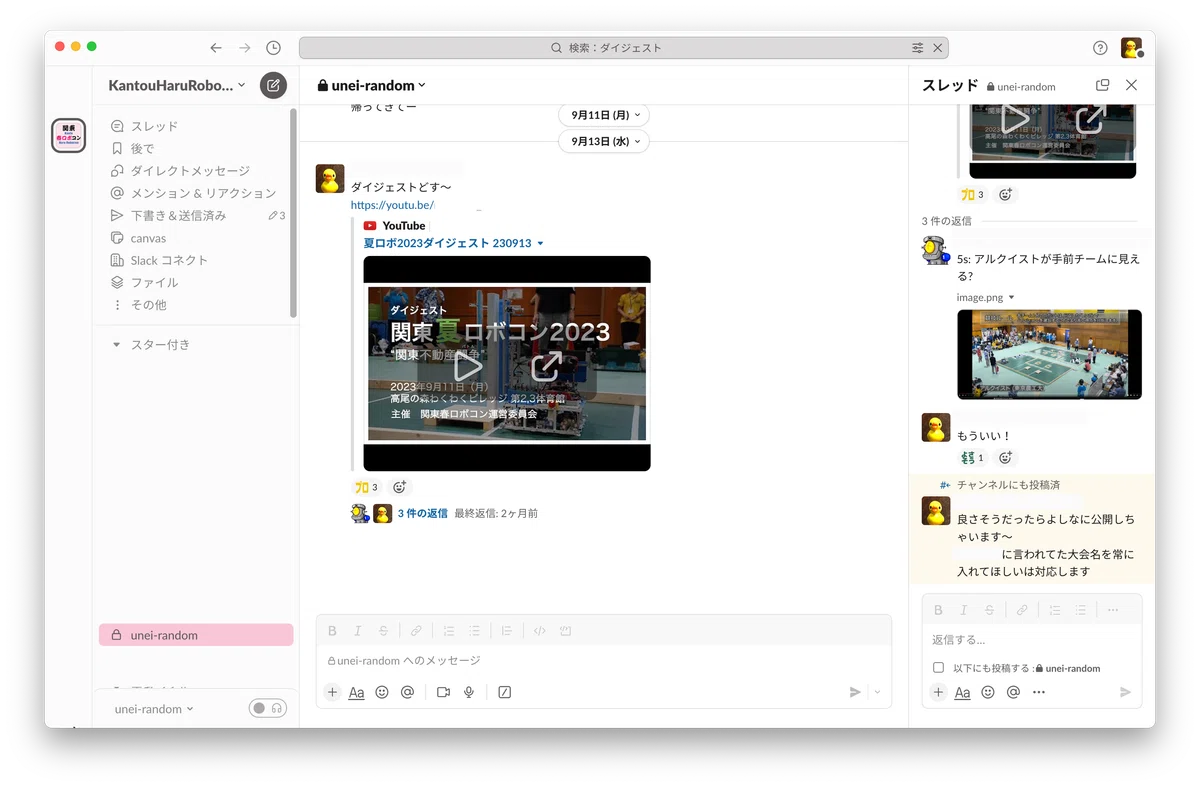1200x787 pixels.
Task: Open search filter options icon
Action: click(x=918, y=48)
